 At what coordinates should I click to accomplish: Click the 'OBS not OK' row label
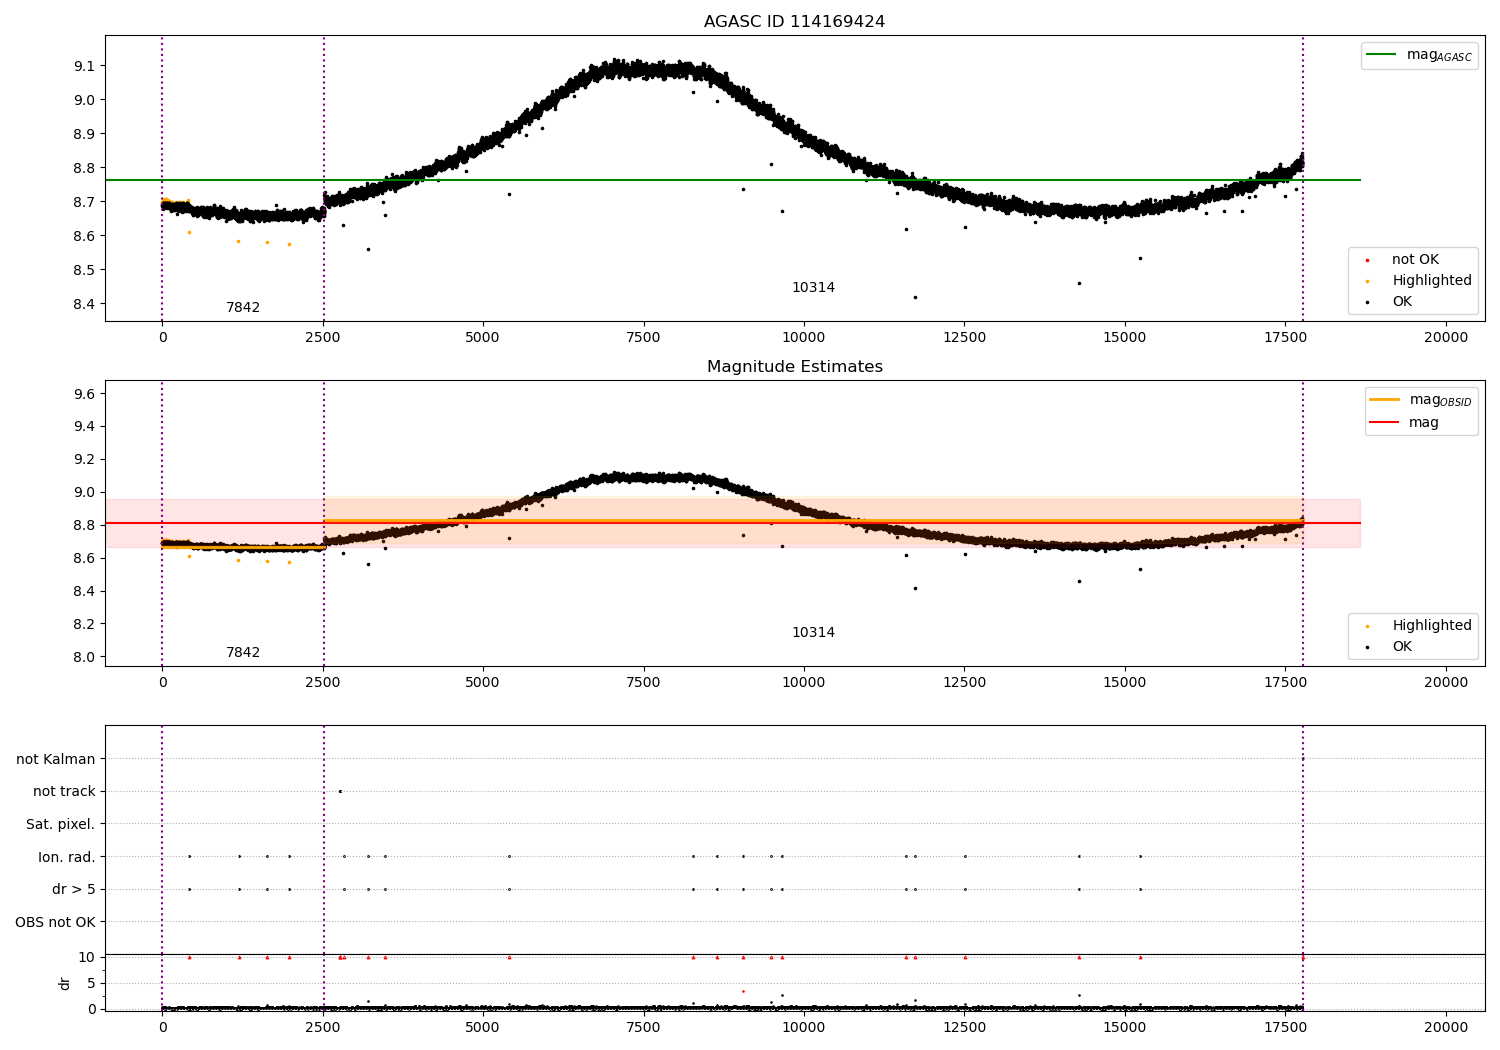click(x=56, y=922)
